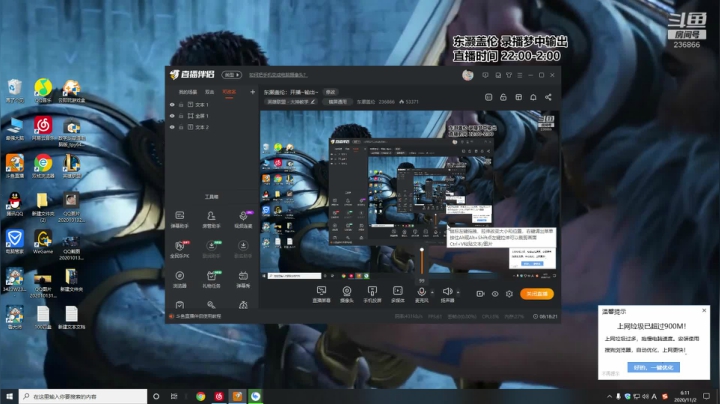Viewport: 720px width, 404px height.
Task: Open stream settings gear icon
Action: click(509, 294)
